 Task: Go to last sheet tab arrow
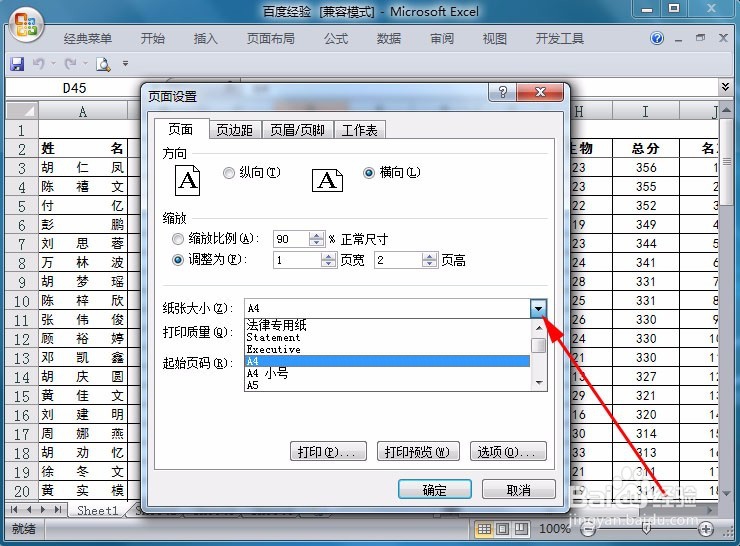pyautogui.click(x=58, y=510)
